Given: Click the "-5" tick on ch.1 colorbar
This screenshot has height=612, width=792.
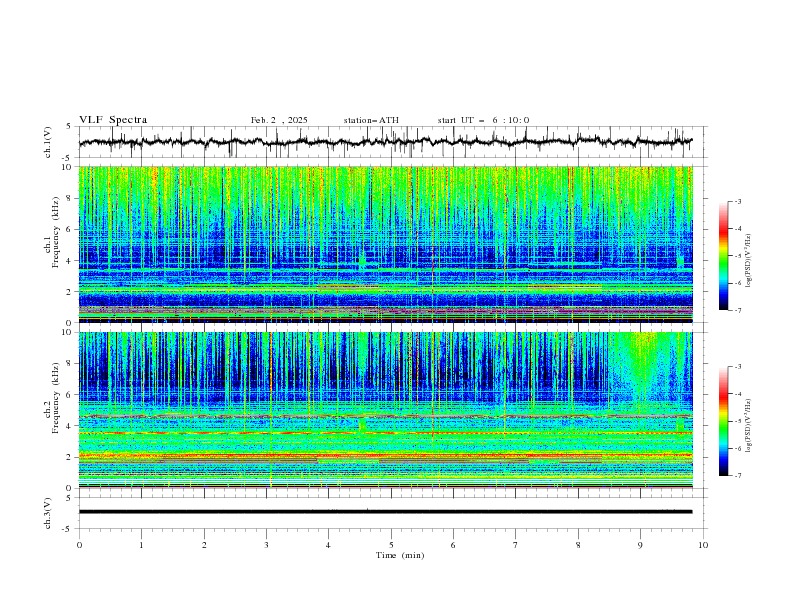Looking at the screenshot, I should coord(737,256).
